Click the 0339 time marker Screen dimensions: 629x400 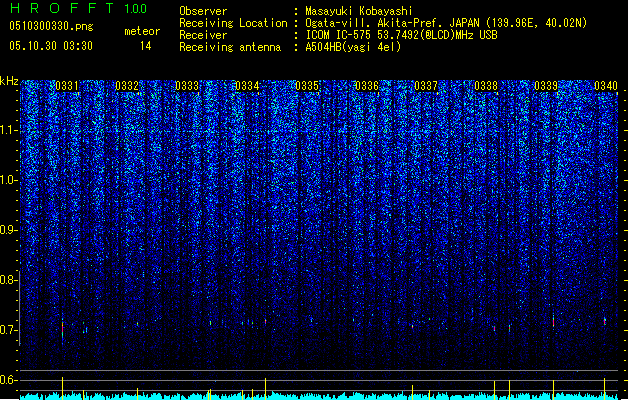pyautogui.click(x=546, y=86)
